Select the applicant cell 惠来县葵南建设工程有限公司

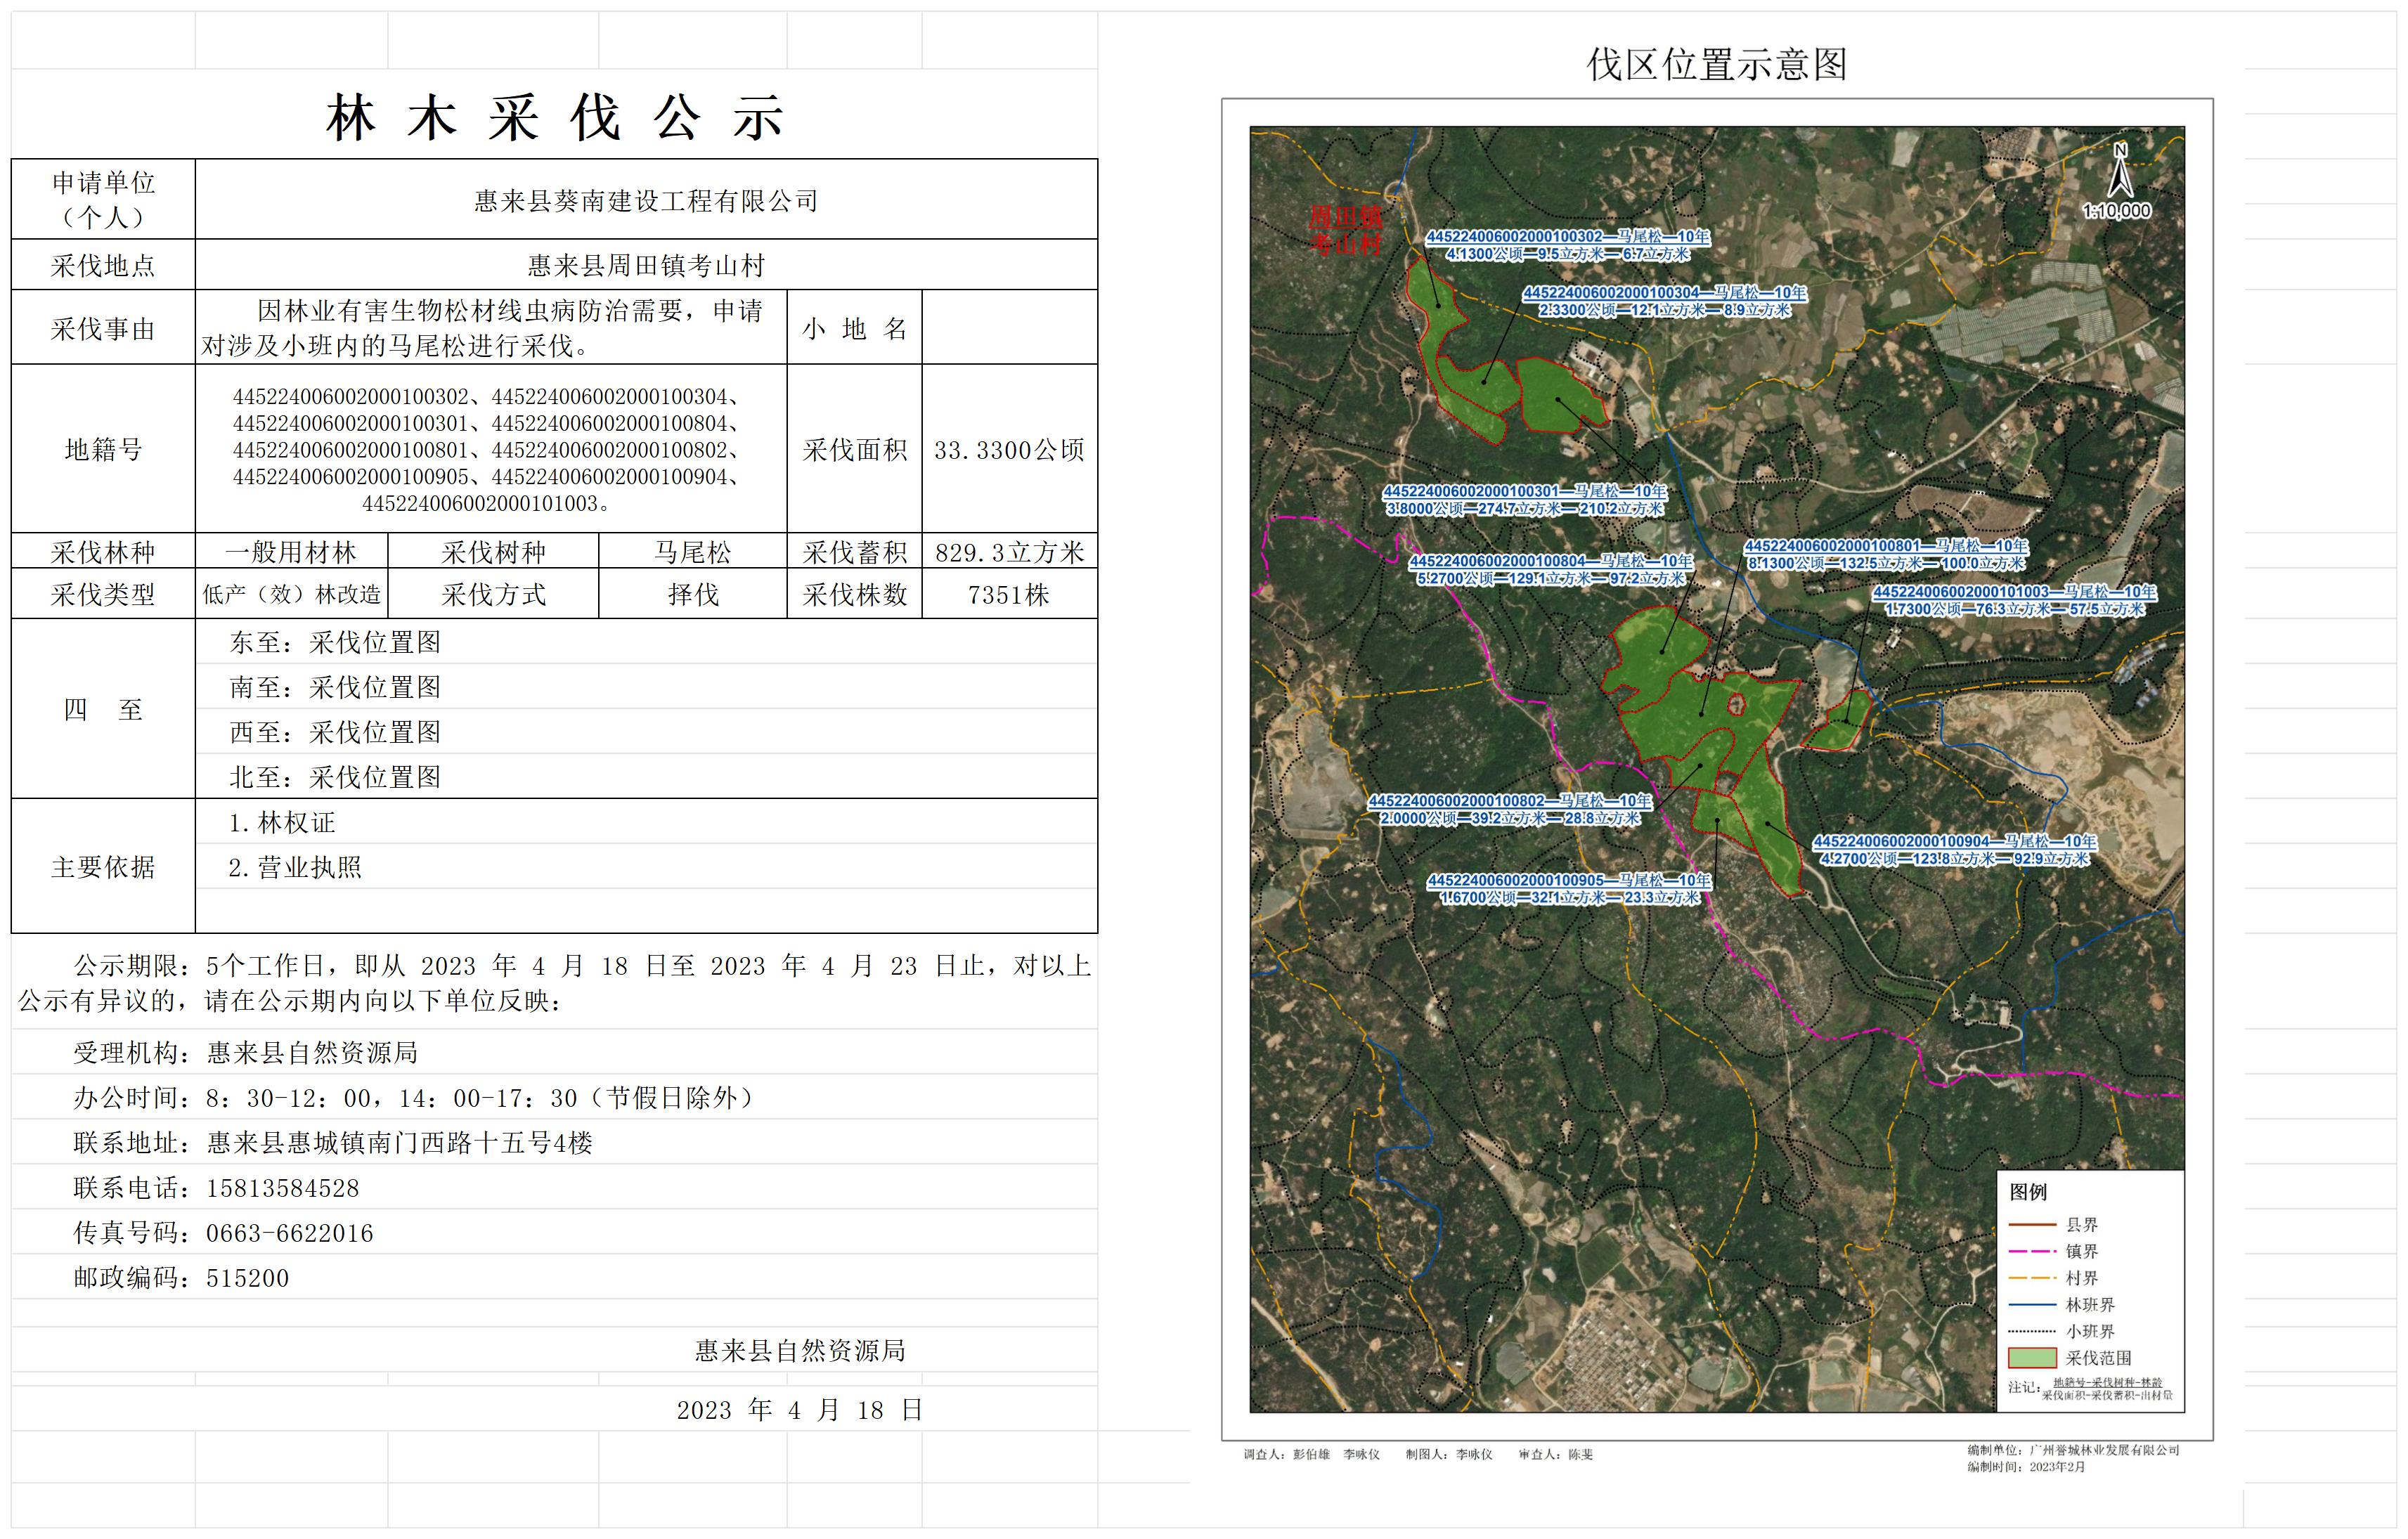tap(646, 201)
